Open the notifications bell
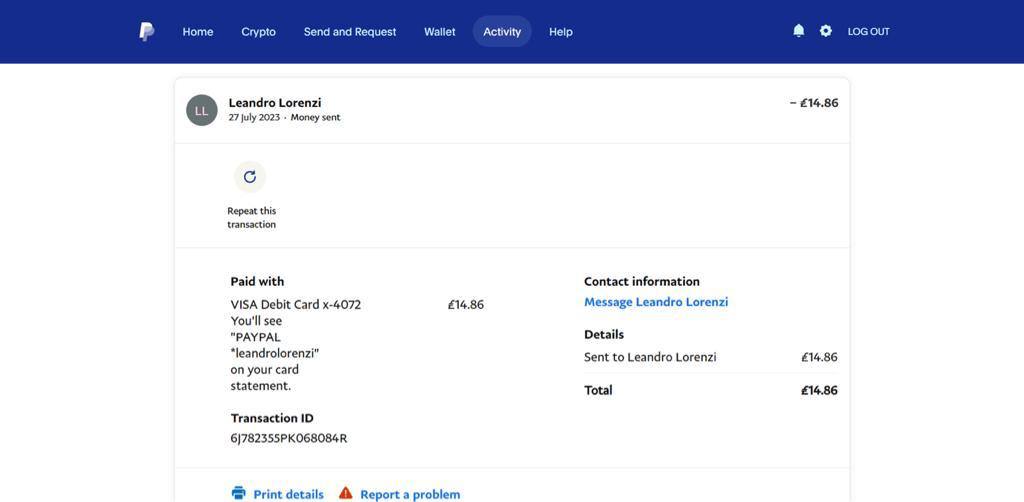 pyautogui.click(x=798, y=31)
